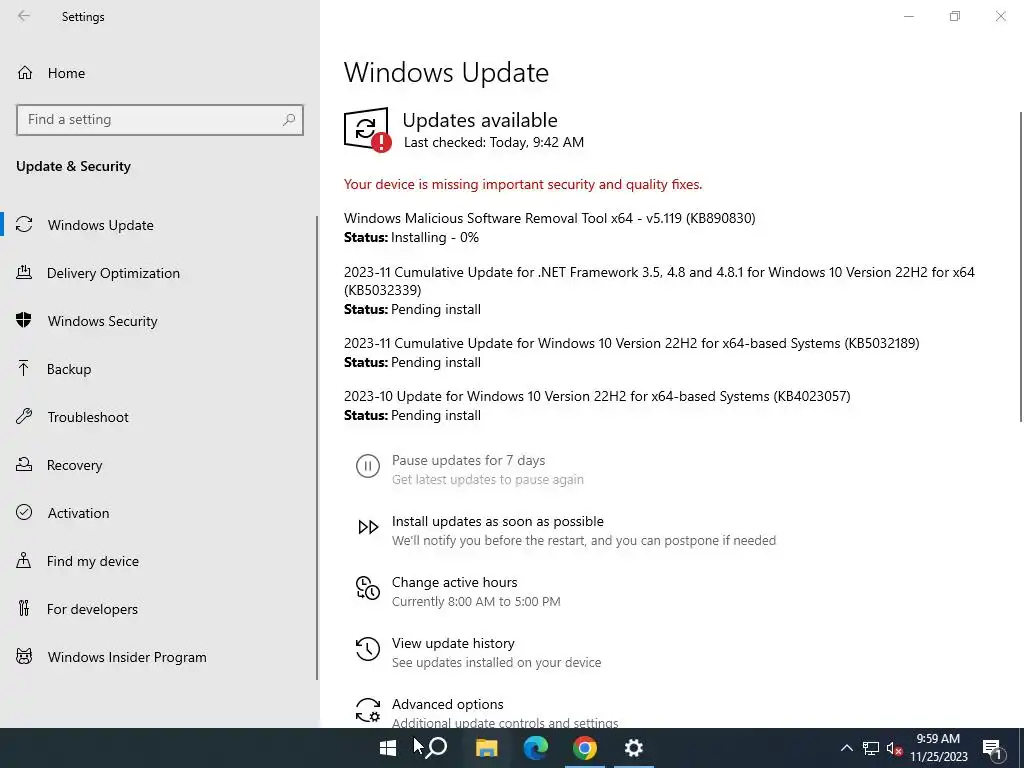
Task: Click Pause updates for 7 days
Action: tap(468, 460)
